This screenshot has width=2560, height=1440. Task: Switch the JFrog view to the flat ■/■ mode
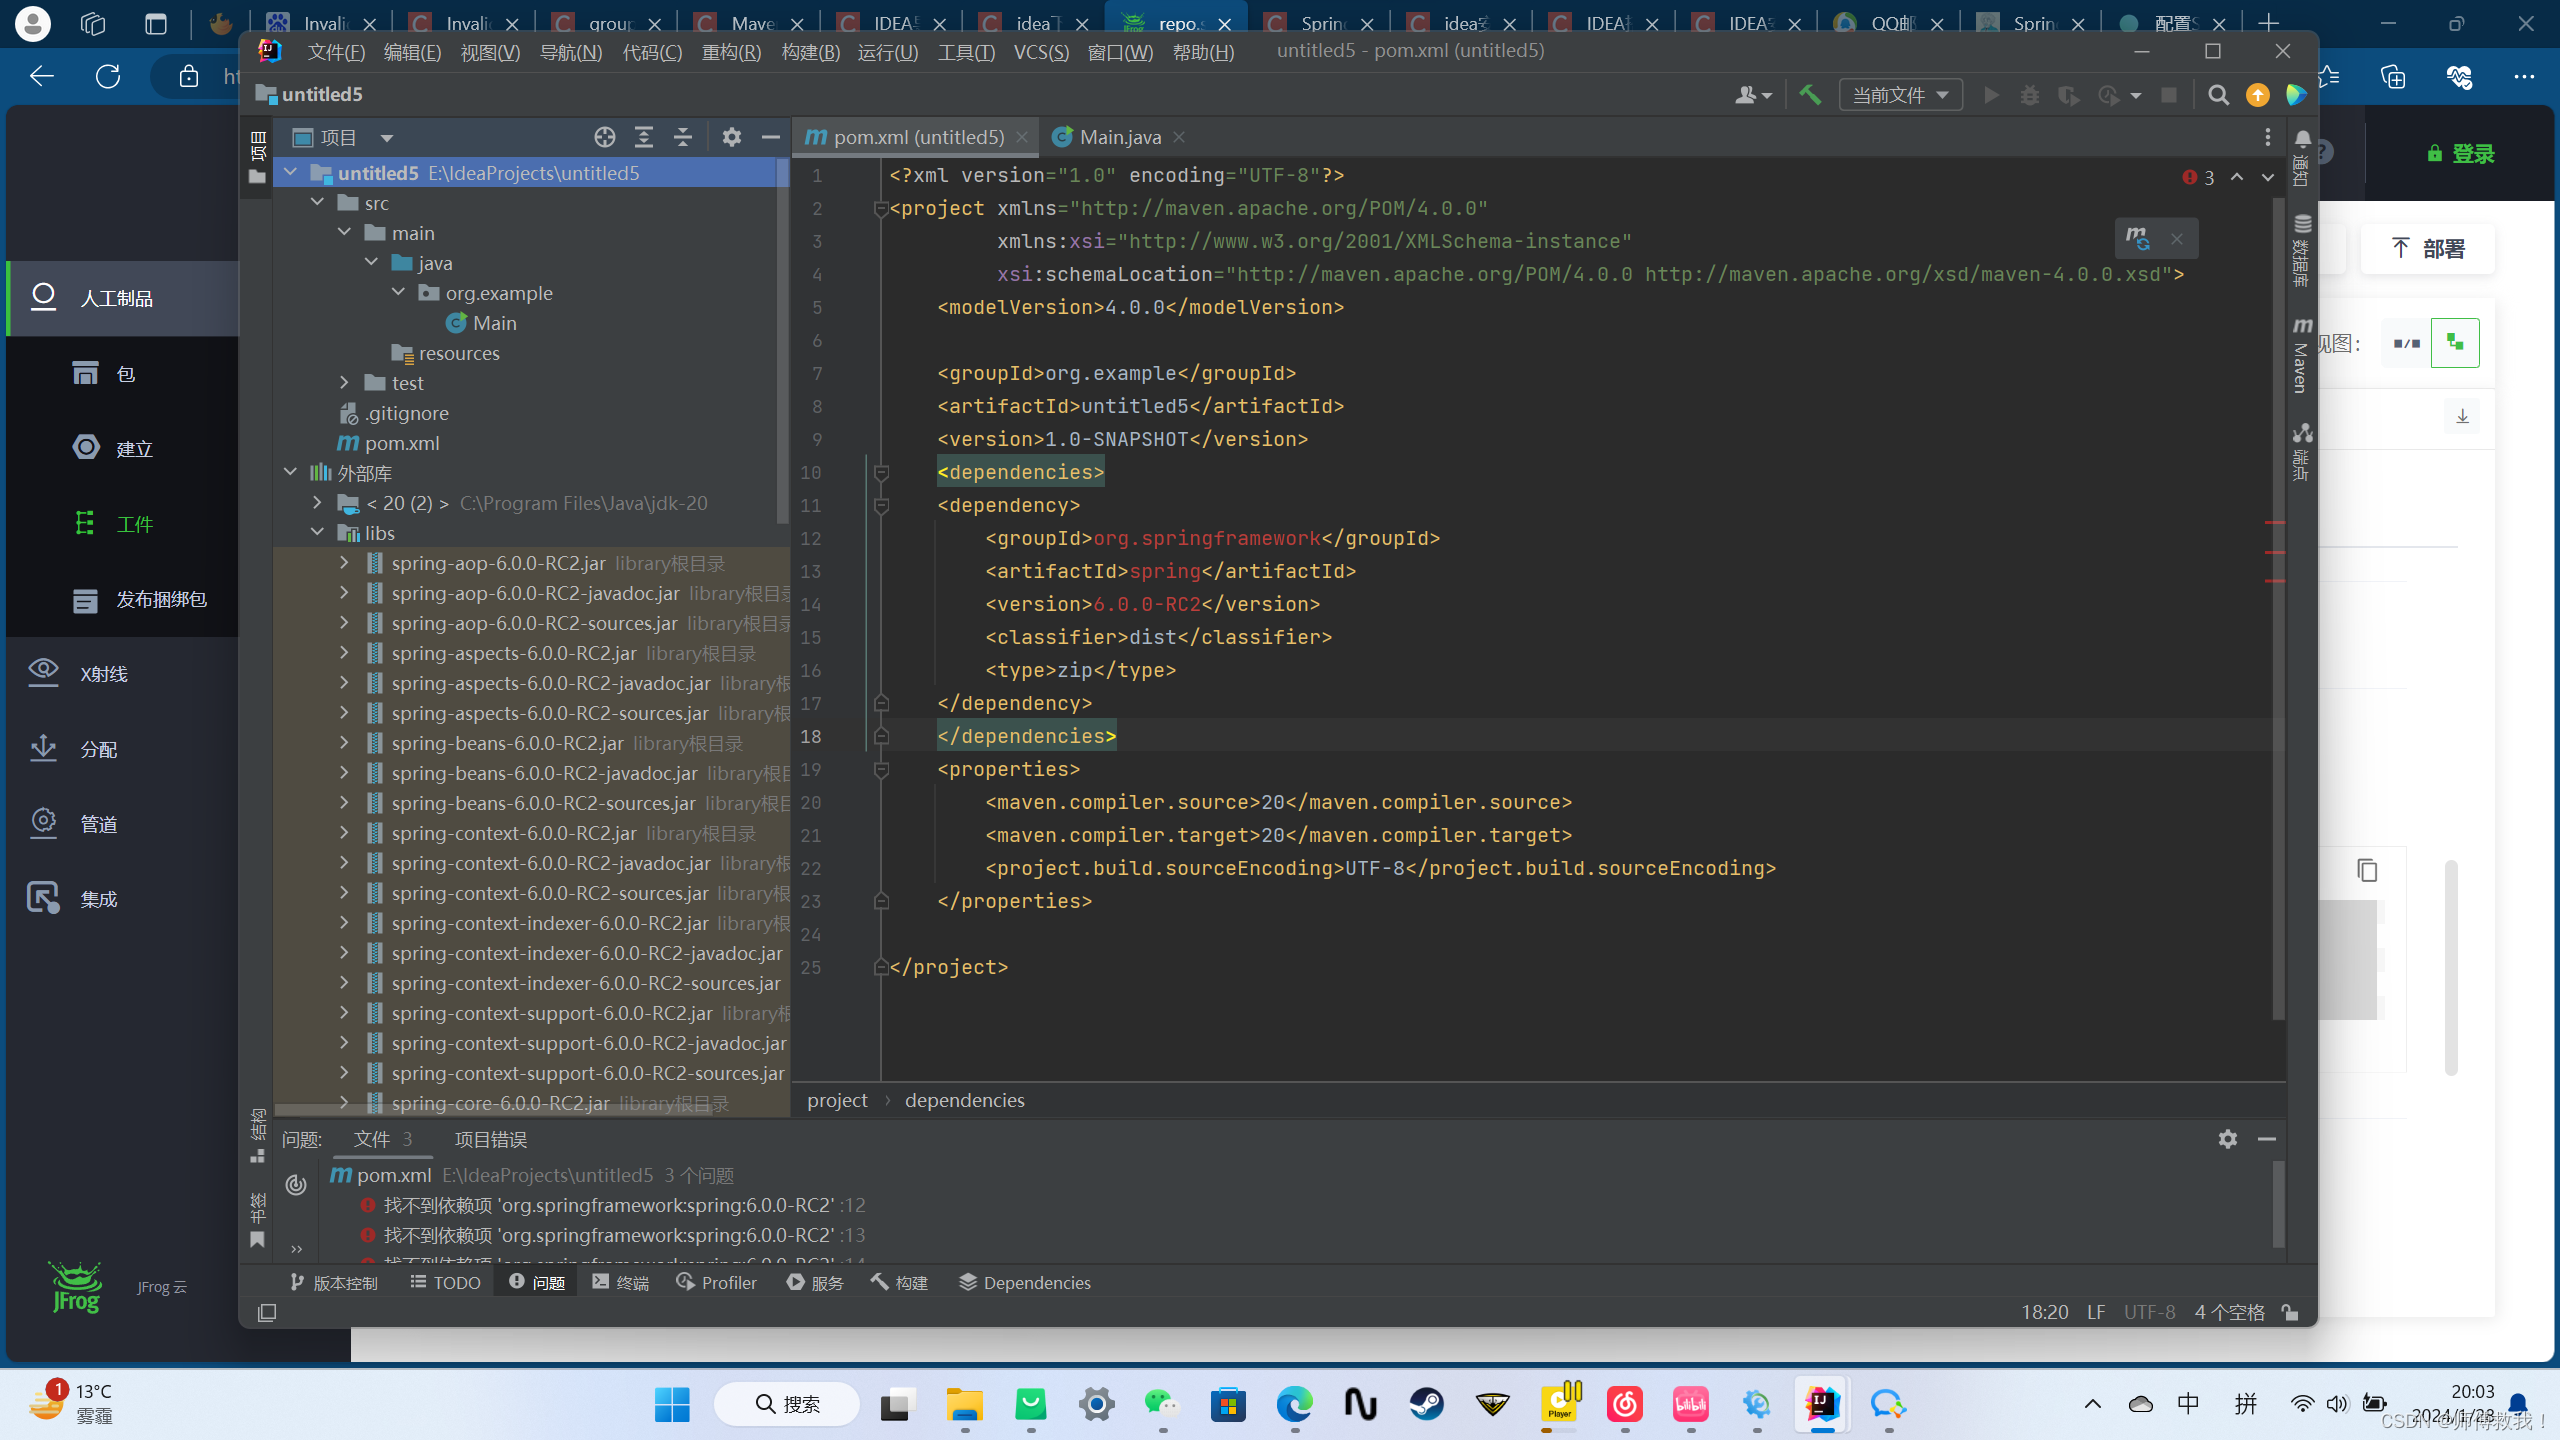tap(2405, 342)
